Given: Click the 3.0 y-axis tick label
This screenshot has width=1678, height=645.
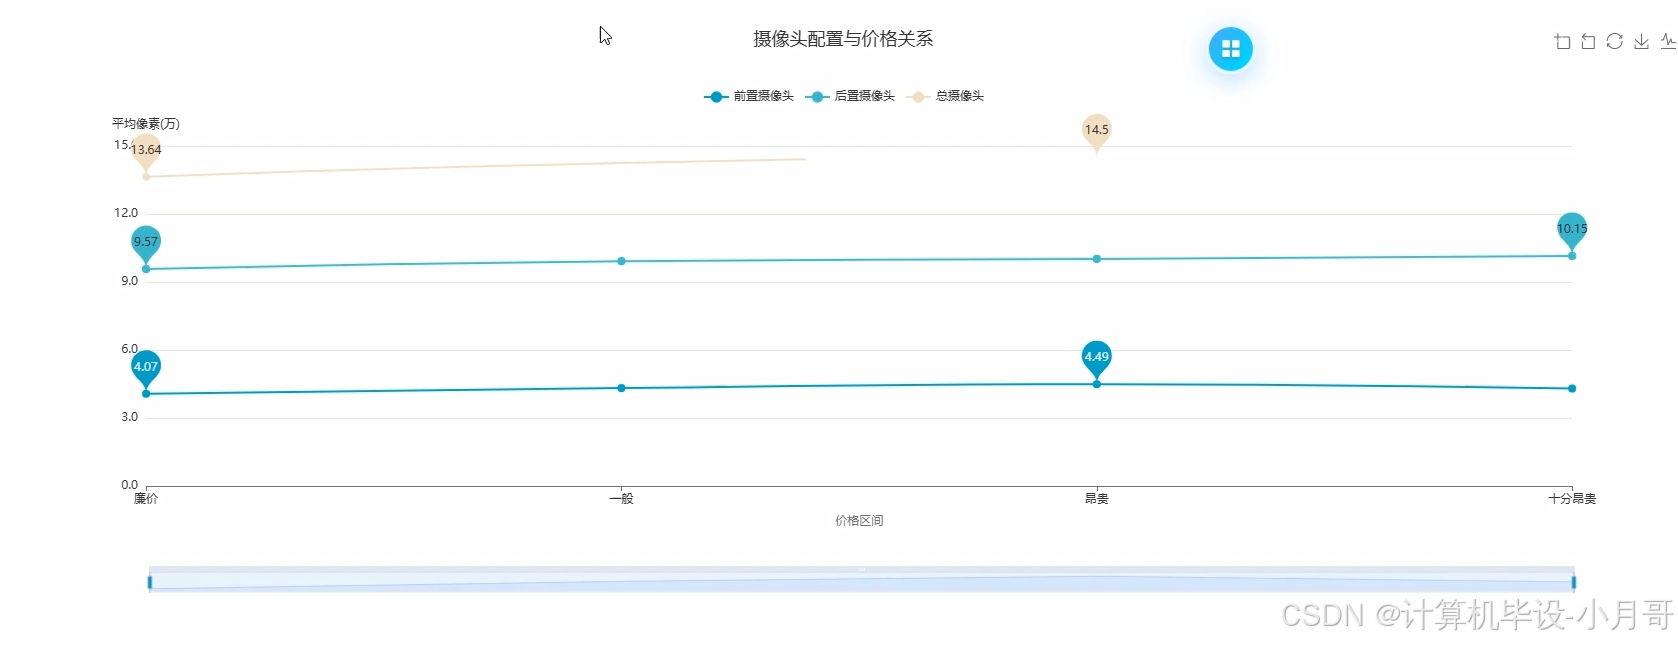Looking at the screenshot, I should [129, 417].
